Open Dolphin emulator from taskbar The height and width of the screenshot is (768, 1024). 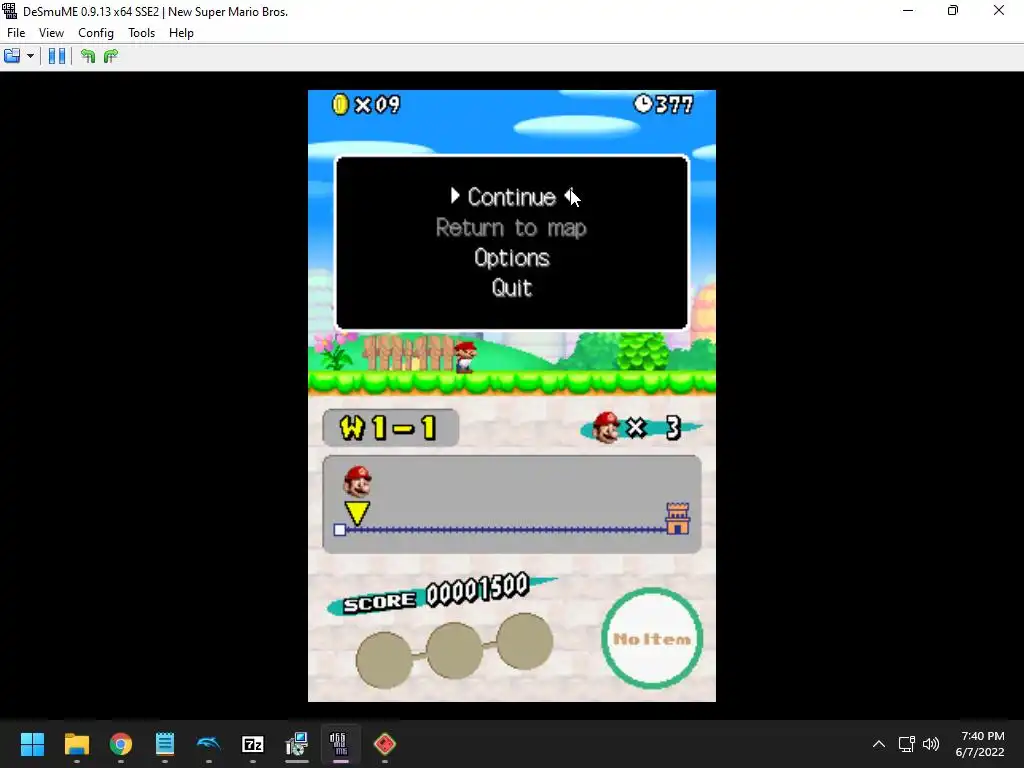[x=209, y=744]
